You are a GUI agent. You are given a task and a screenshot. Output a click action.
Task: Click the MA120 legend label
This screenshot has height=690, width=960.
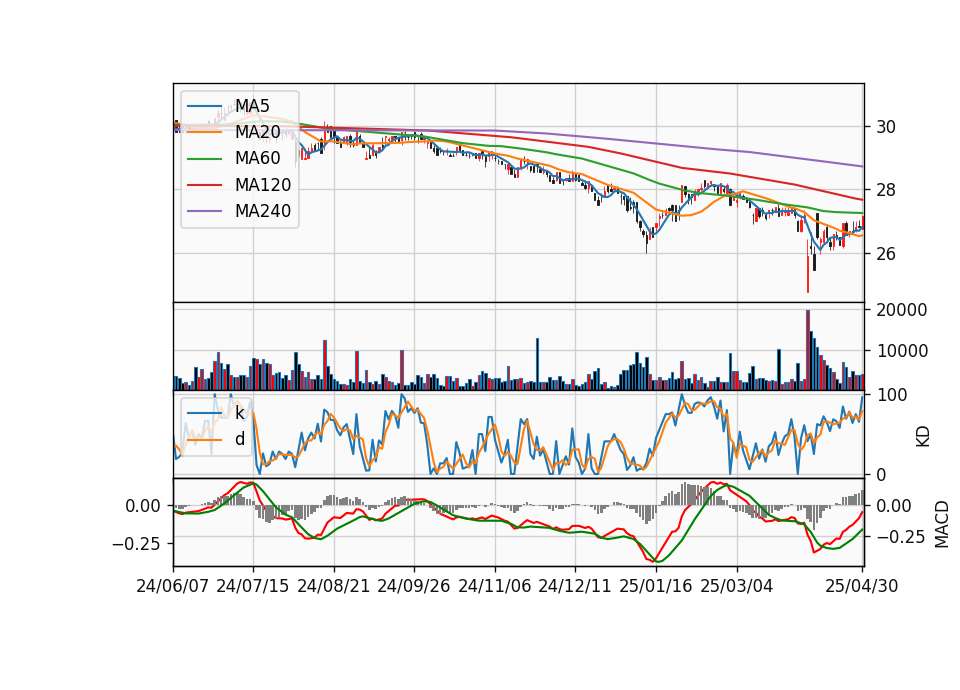[x=263, y=185]
